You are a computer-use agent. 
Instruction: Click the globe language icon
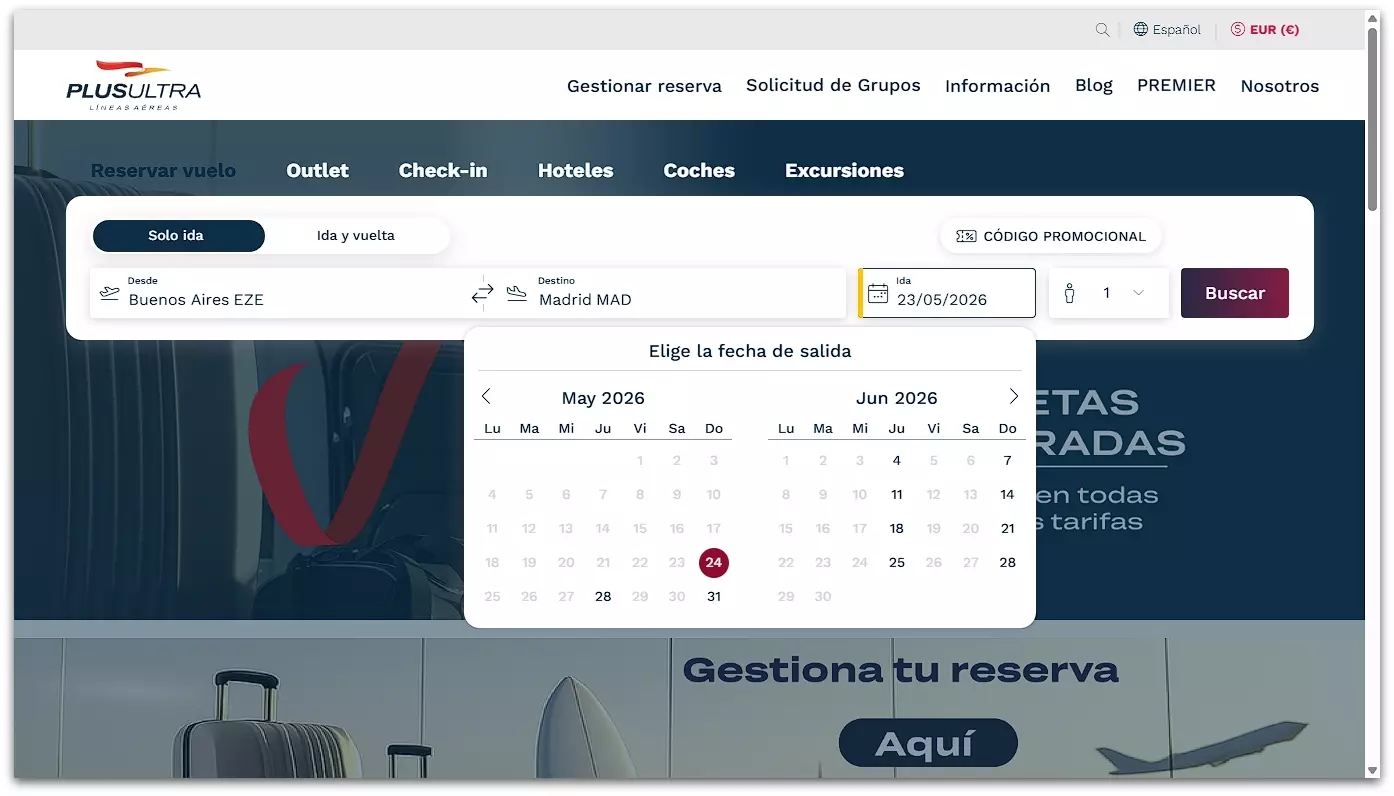(1140, 30)
